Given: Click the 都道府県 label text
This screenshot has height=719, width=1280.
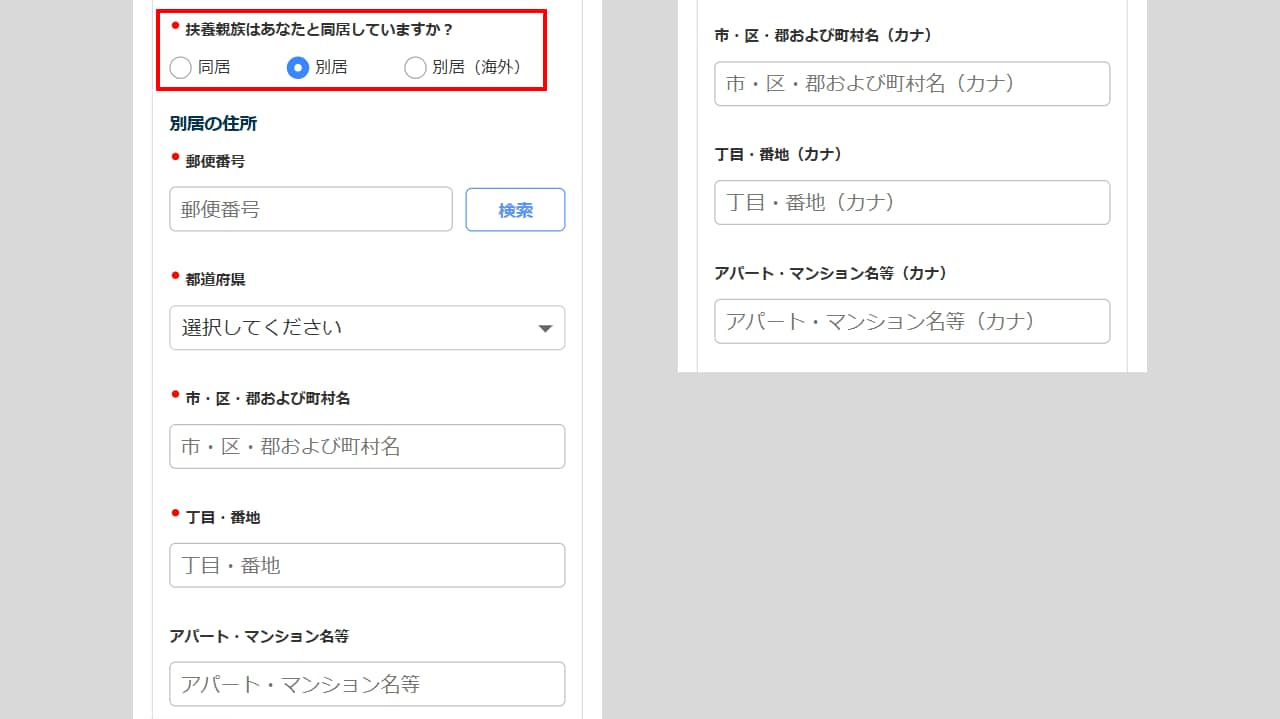Looking at the screenshot, I should [215, 280].
